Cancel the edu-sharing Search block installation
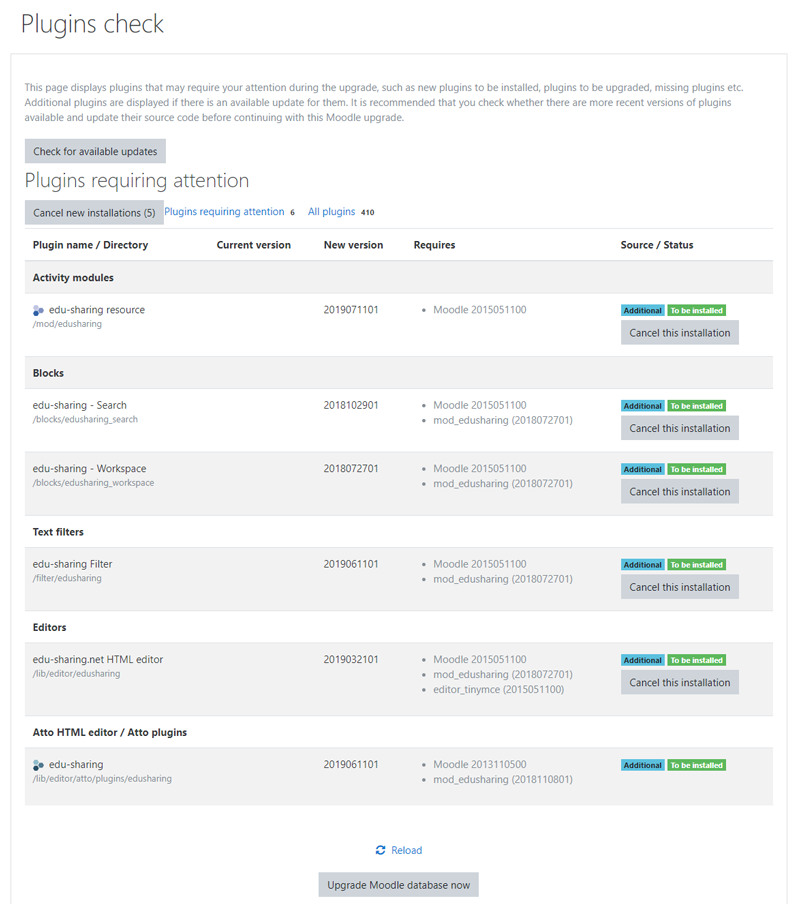Screen dimensions: 800x904 (x=679, y=429)
